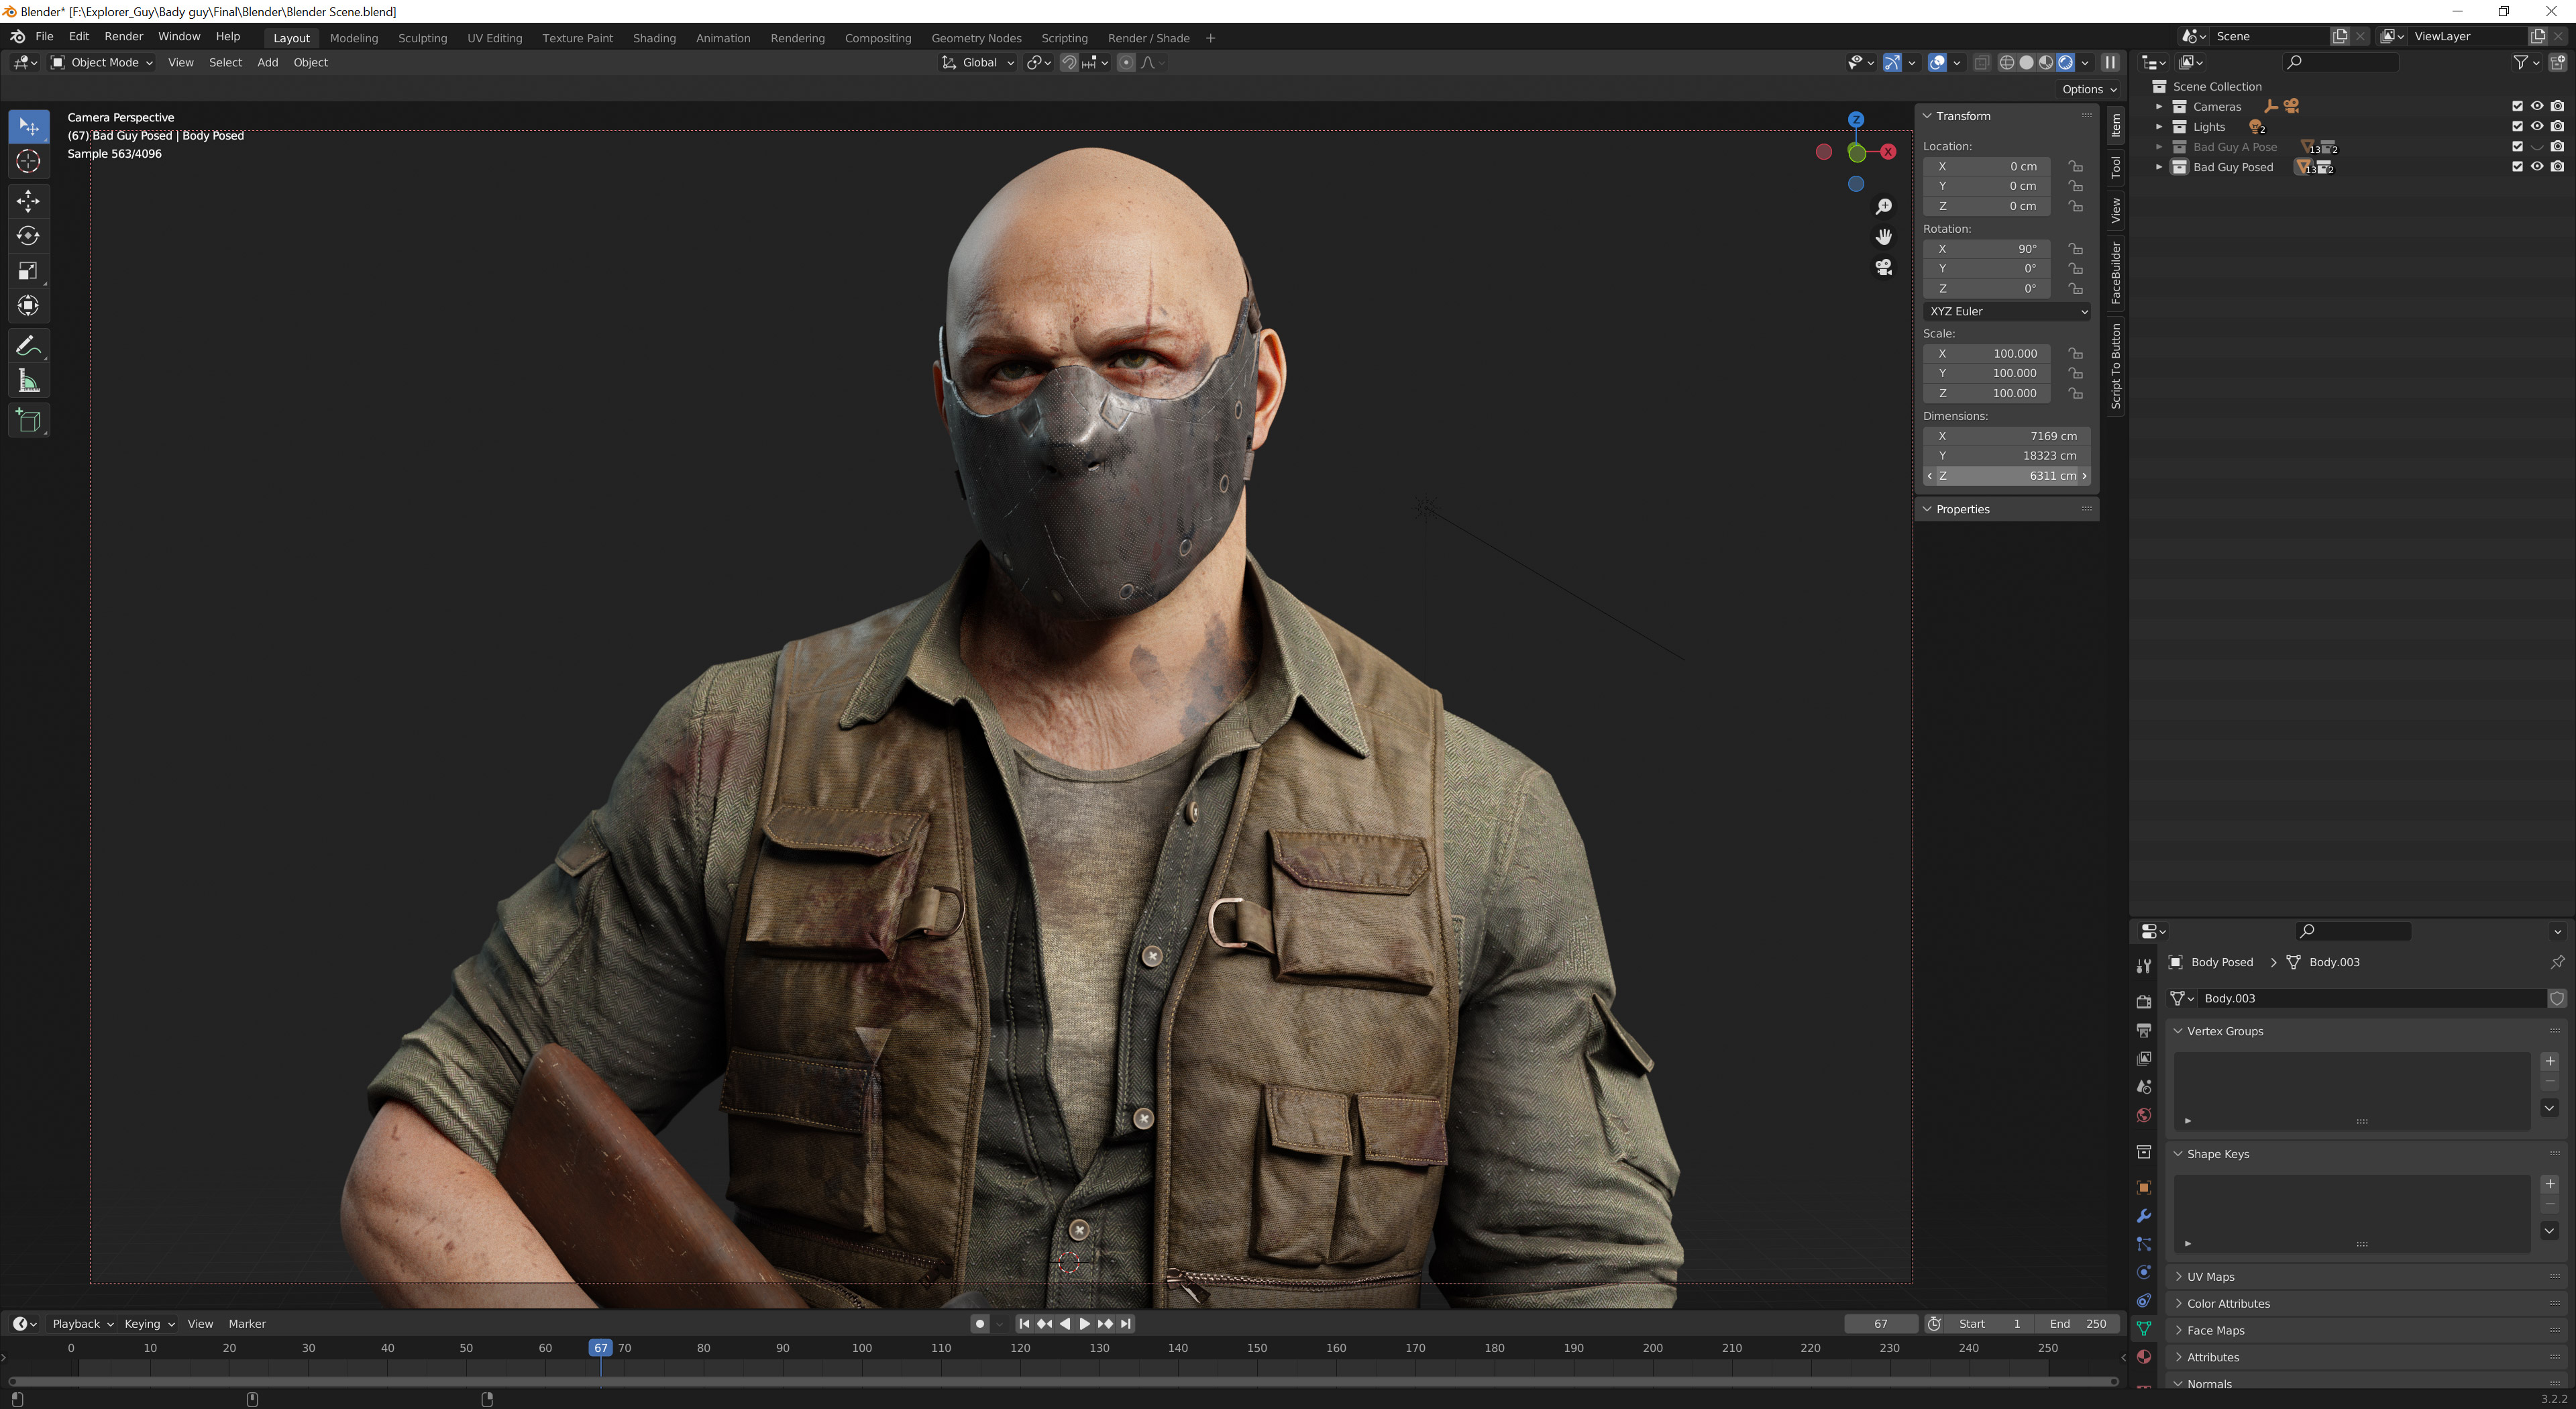Open the XYZ Euler rotation order dropdown

point(2006,311)
